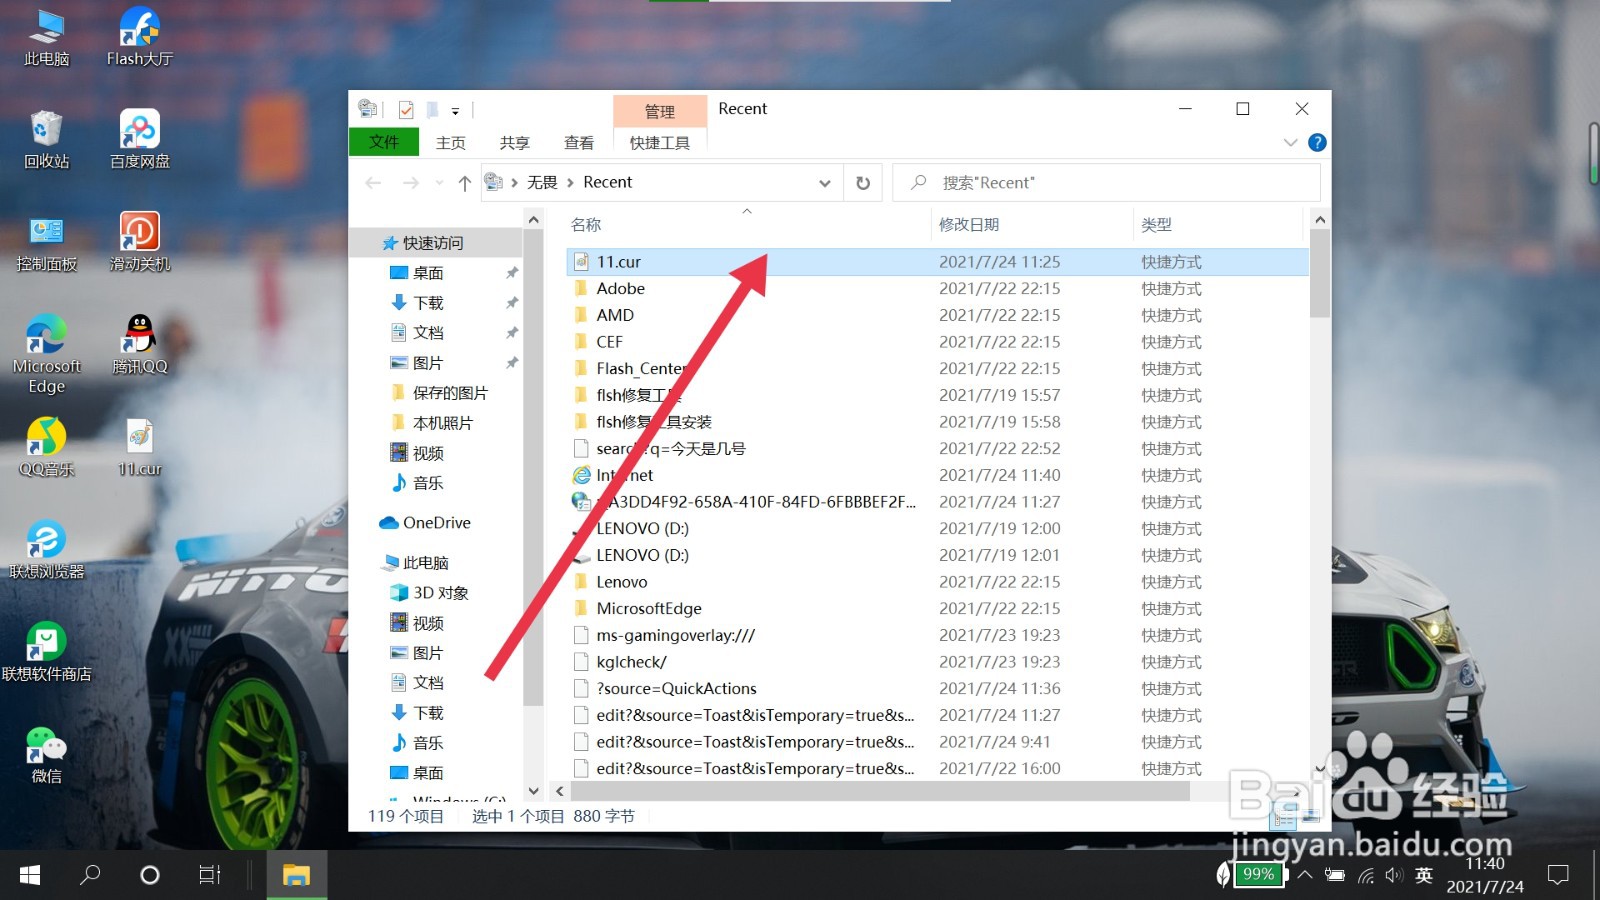Open File Explorer from the taskbar
The image size is (1600, 900).
(296, 875)
